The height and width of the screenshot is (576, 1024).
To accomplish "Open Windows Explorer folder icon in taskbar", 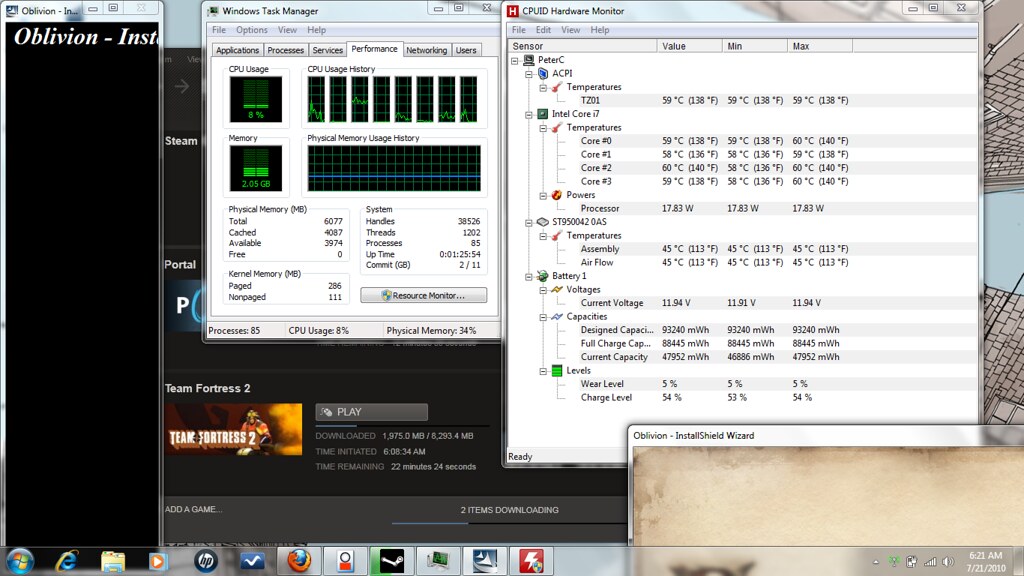I will (112, 561).
